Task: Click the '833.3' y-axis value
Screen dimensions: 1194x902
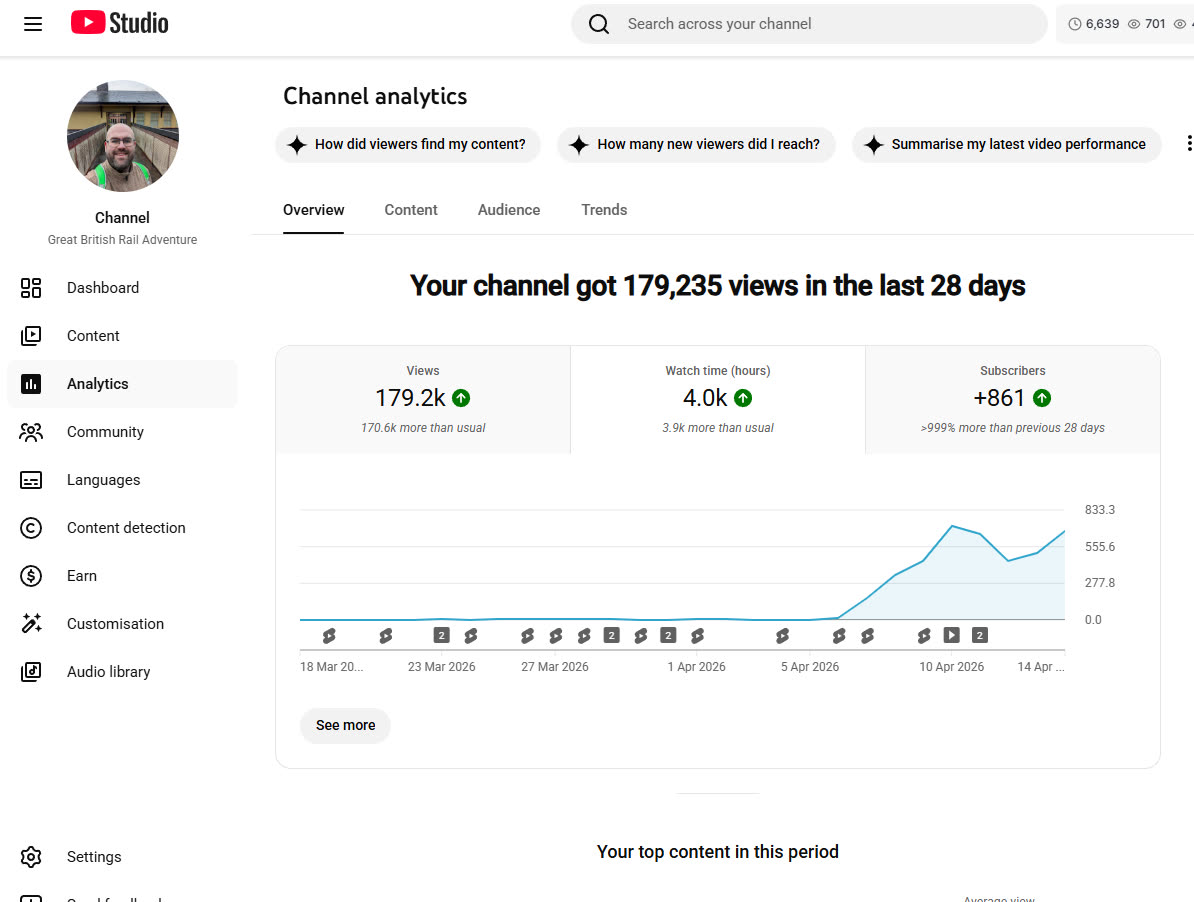Action: 1100,510
